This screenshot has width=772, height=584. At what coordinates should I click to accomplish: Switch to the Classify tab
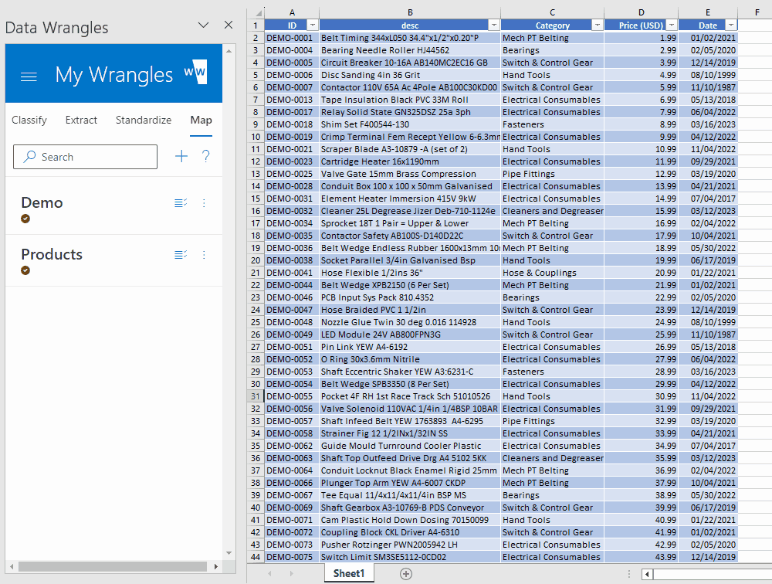[29, 120]
